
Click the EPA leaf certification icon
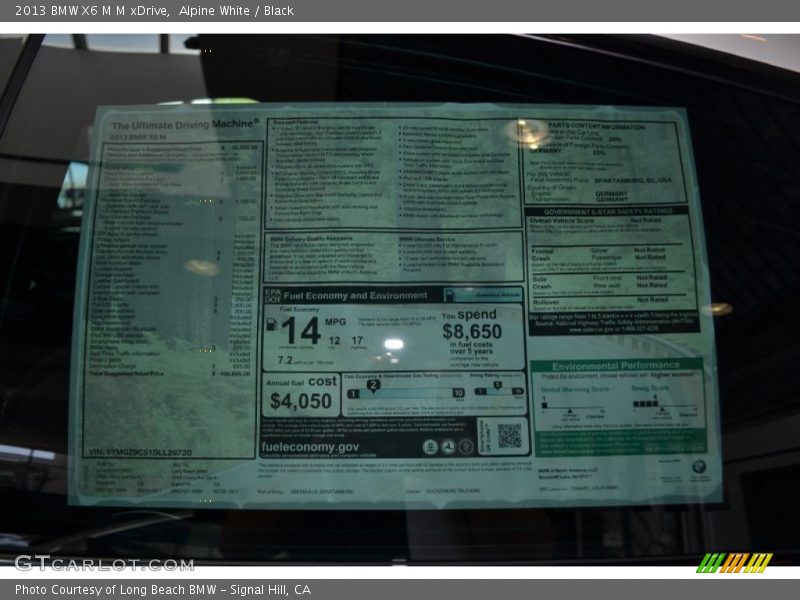pyautogui.click(x=430, y=448)
